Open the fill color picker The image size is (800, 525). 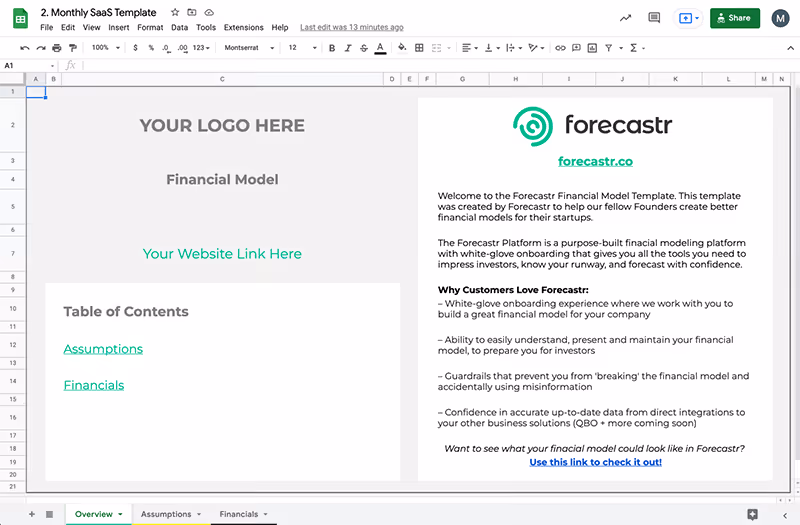point(402,48)
